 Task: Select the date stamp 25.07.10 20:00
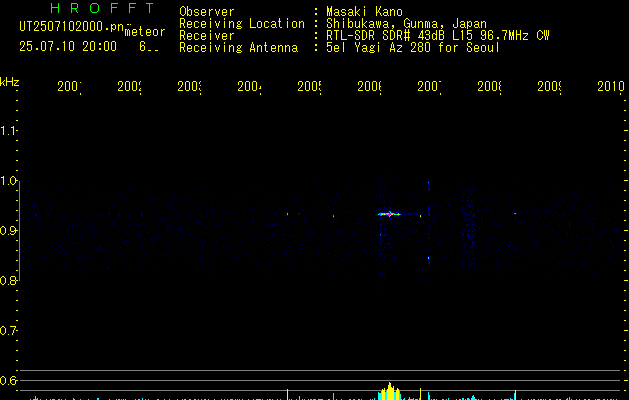click(x=68, y=47)
